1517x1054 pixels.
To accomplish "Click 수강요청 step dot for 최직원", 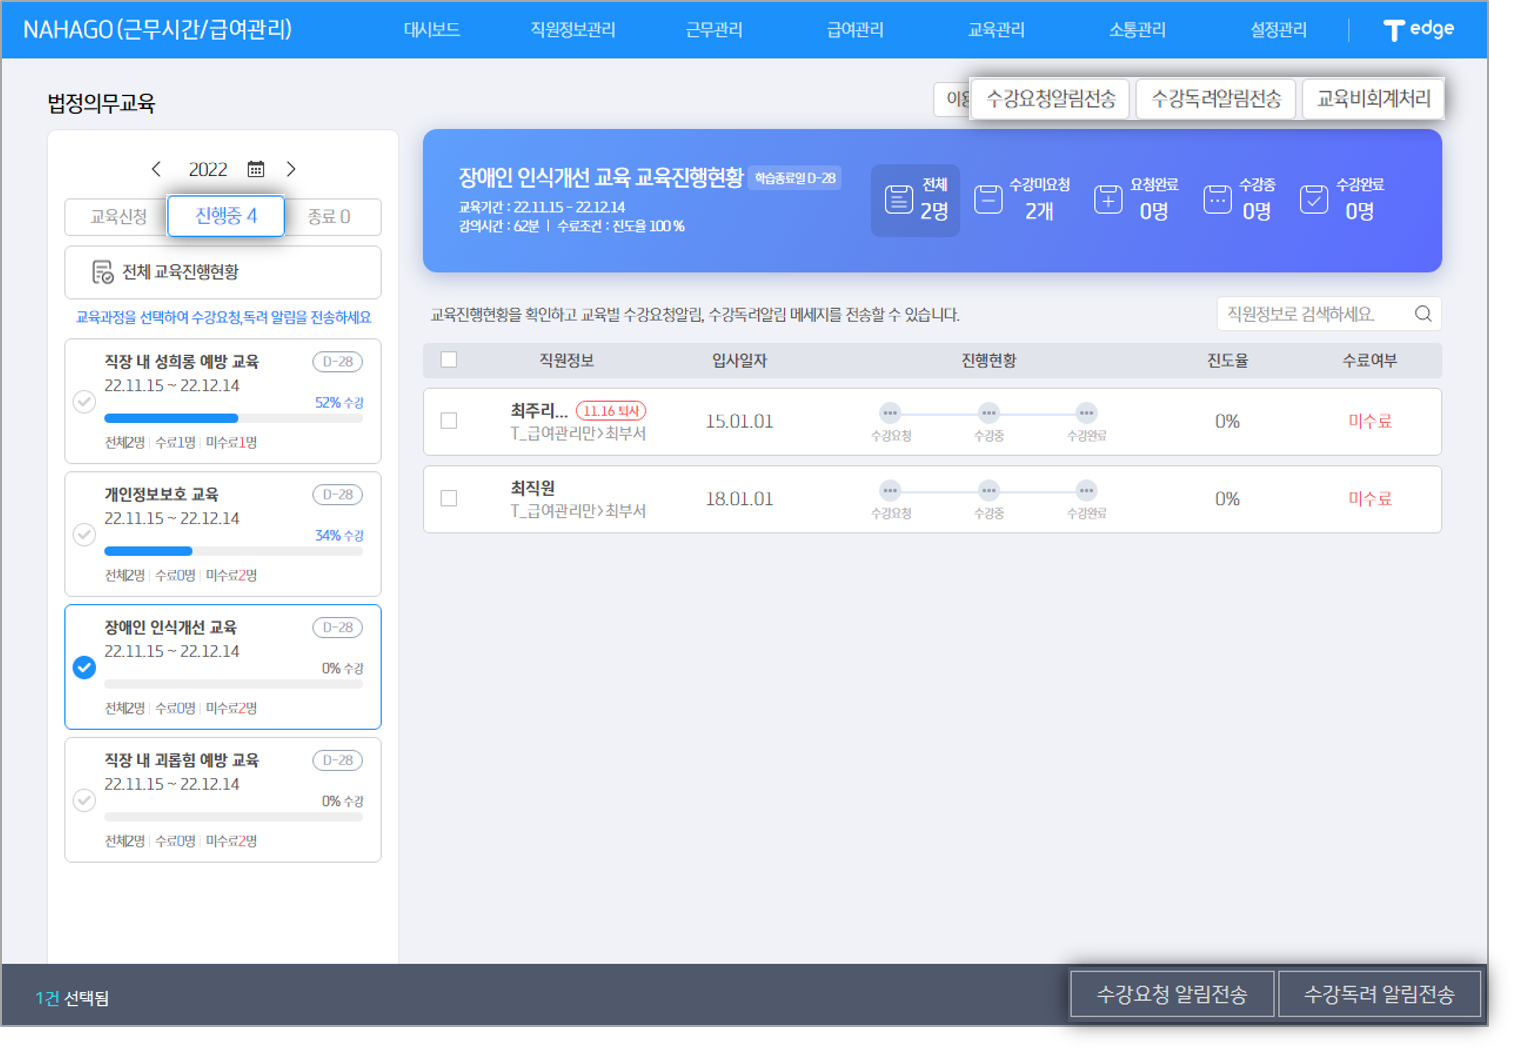I will click(x=890, y=490).
